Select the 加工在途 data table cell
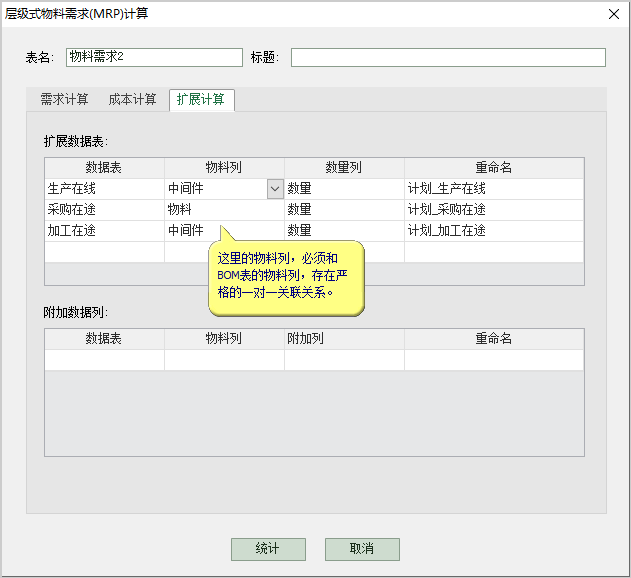This screenshot has height=578, width=631. coord(104,231)
